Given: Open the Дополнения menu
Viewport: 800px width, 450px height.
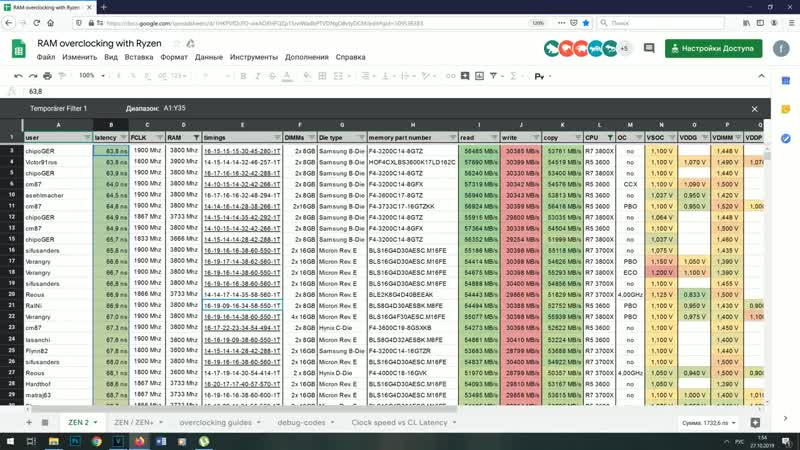Looking at the screenshot, I should [307, 57].
